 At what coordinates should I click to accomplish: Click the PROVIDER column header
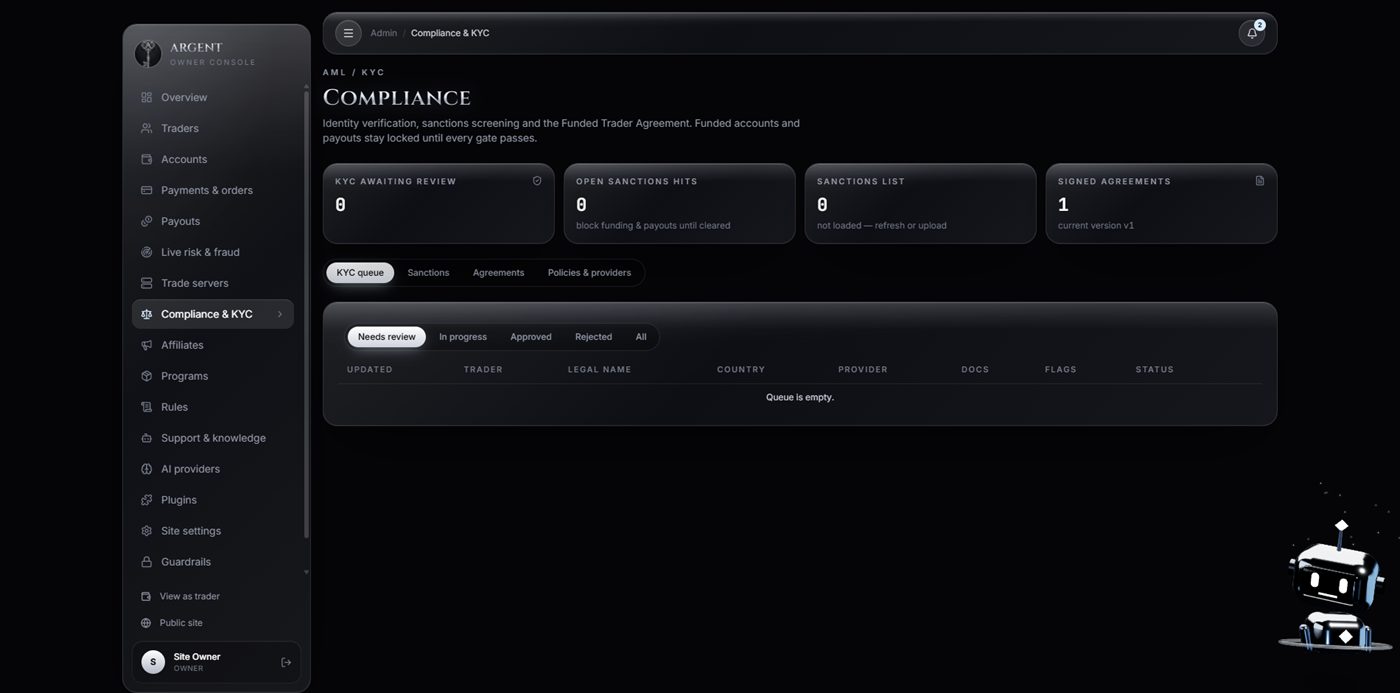(x=863, y=370)
